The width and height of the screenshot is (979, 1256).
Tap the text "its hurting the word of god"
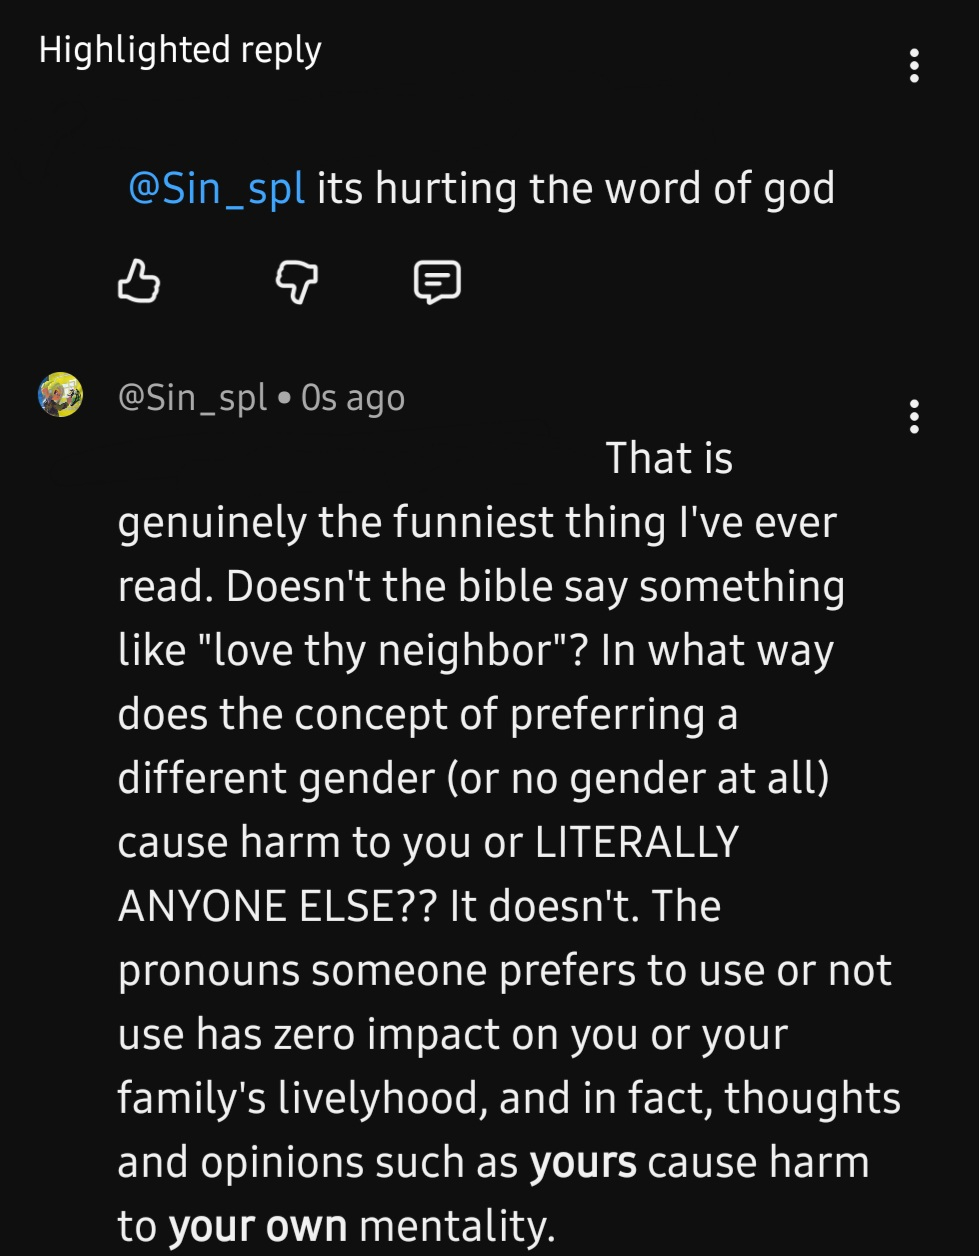(x=575, y=188)
